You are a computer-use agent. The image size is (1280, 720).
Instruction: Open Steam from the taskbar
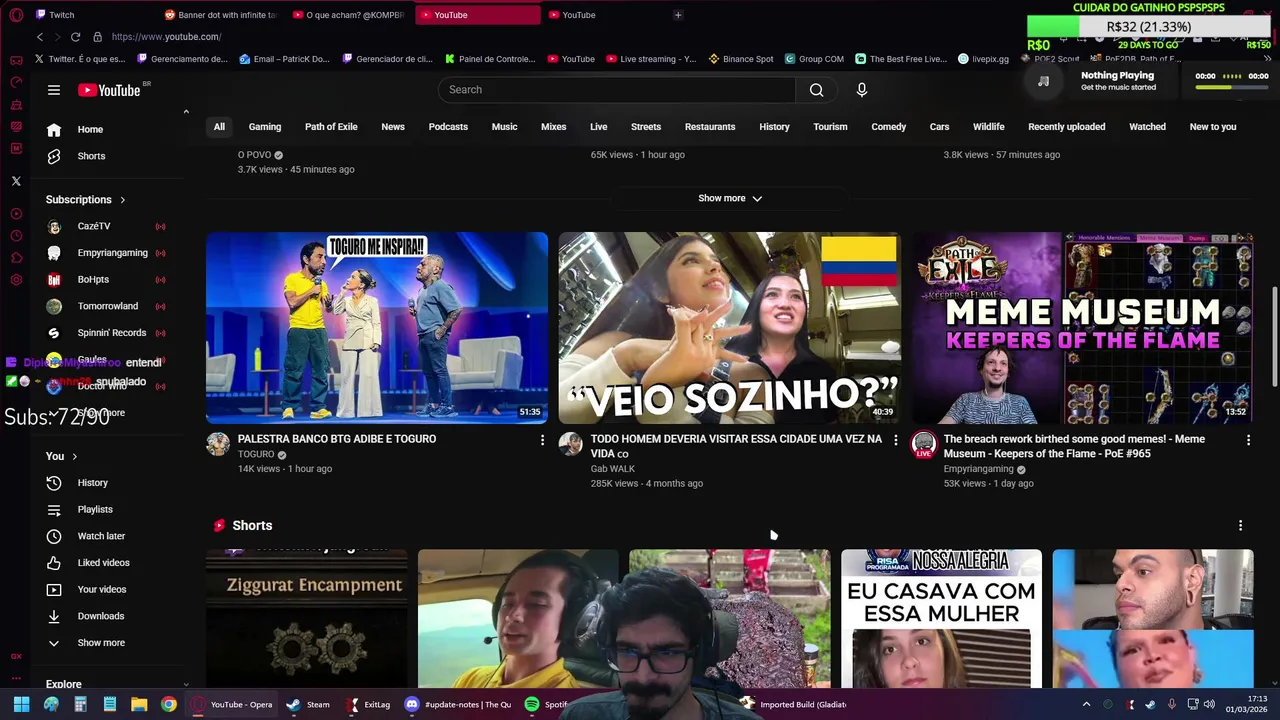tap(309, 704)
